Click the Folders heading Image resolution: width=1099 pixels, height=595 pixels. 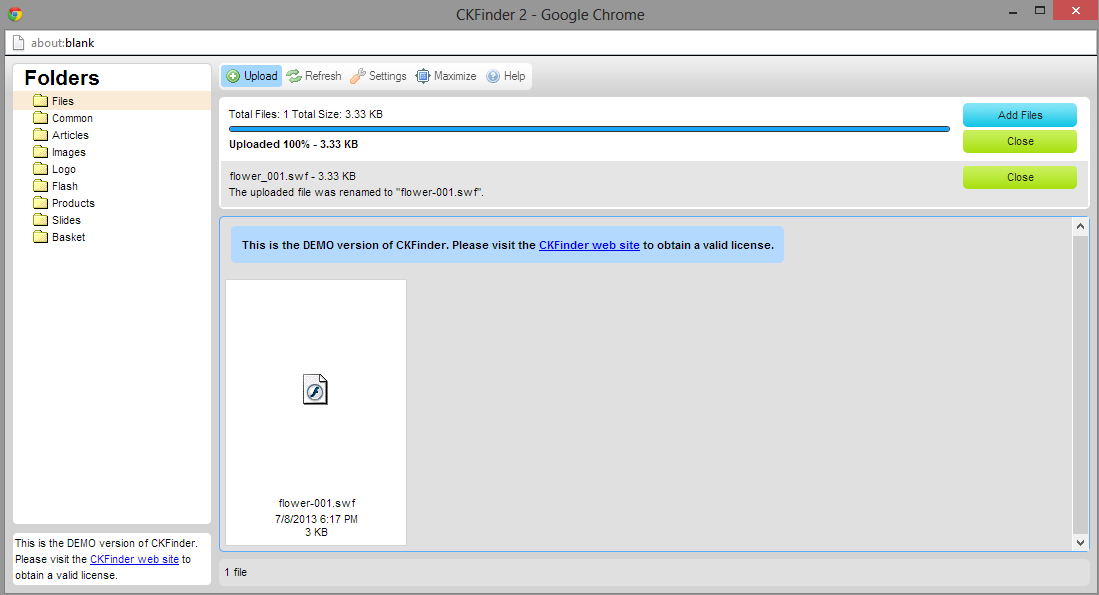[x=62, y=78]
